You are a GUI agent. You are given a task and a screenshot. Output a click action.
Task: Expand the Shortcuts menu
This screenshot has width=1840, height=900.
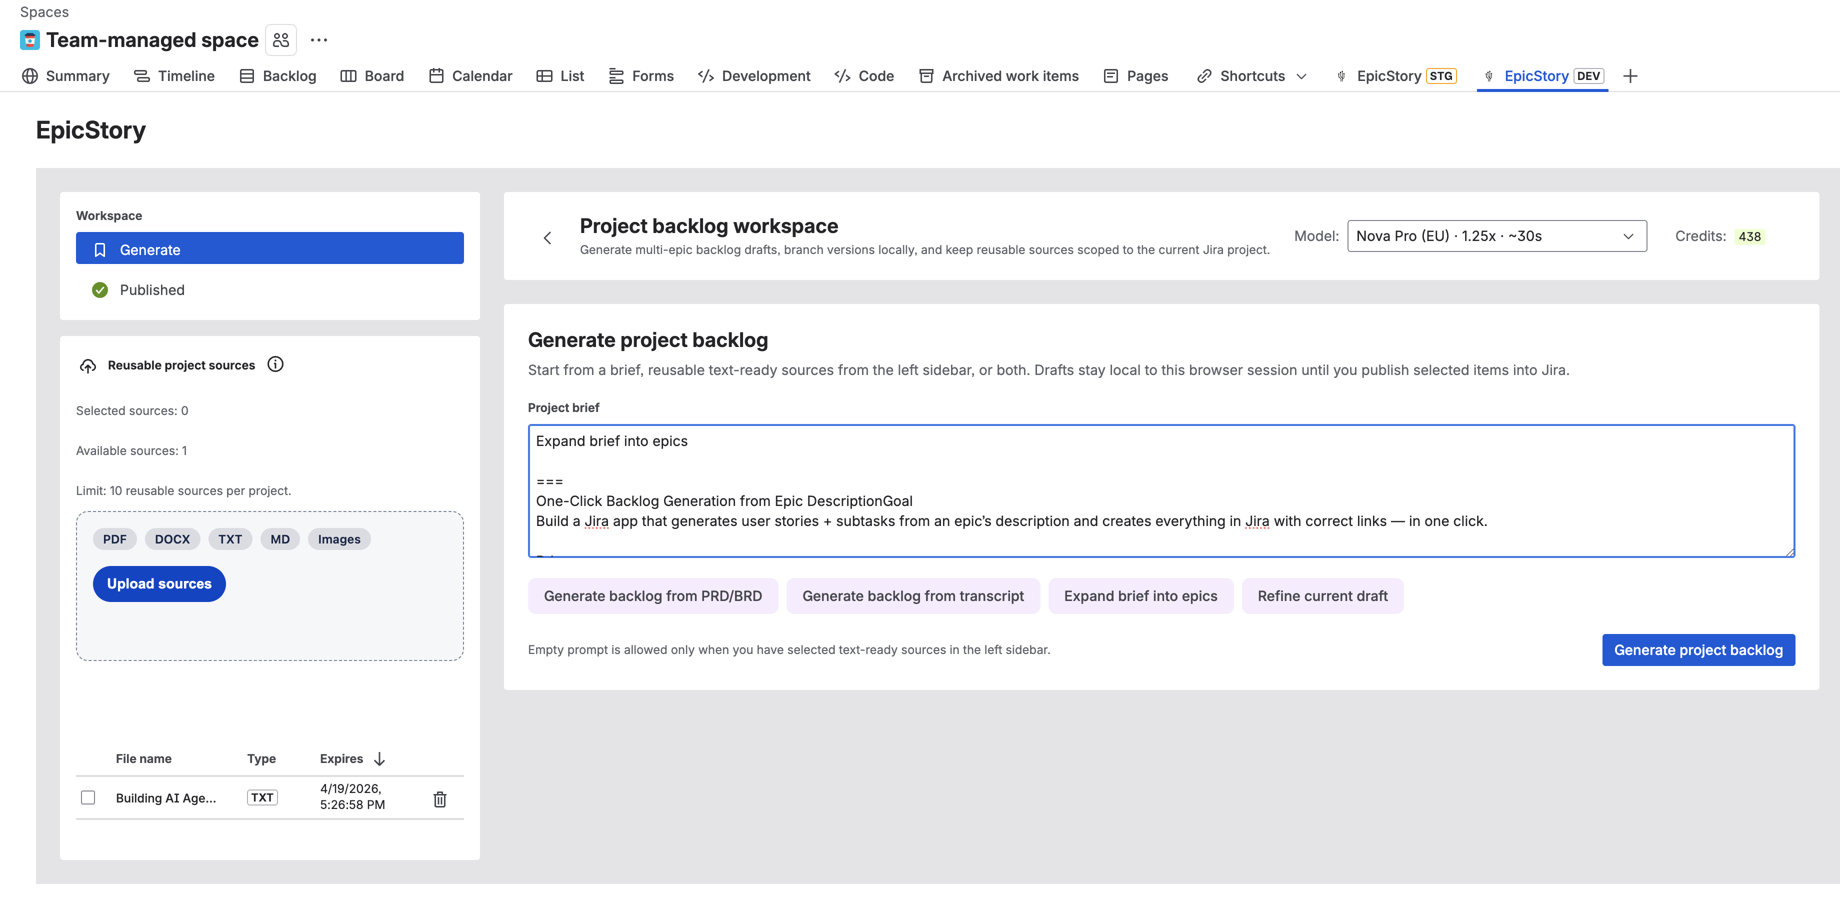(x=1301, y=76)
